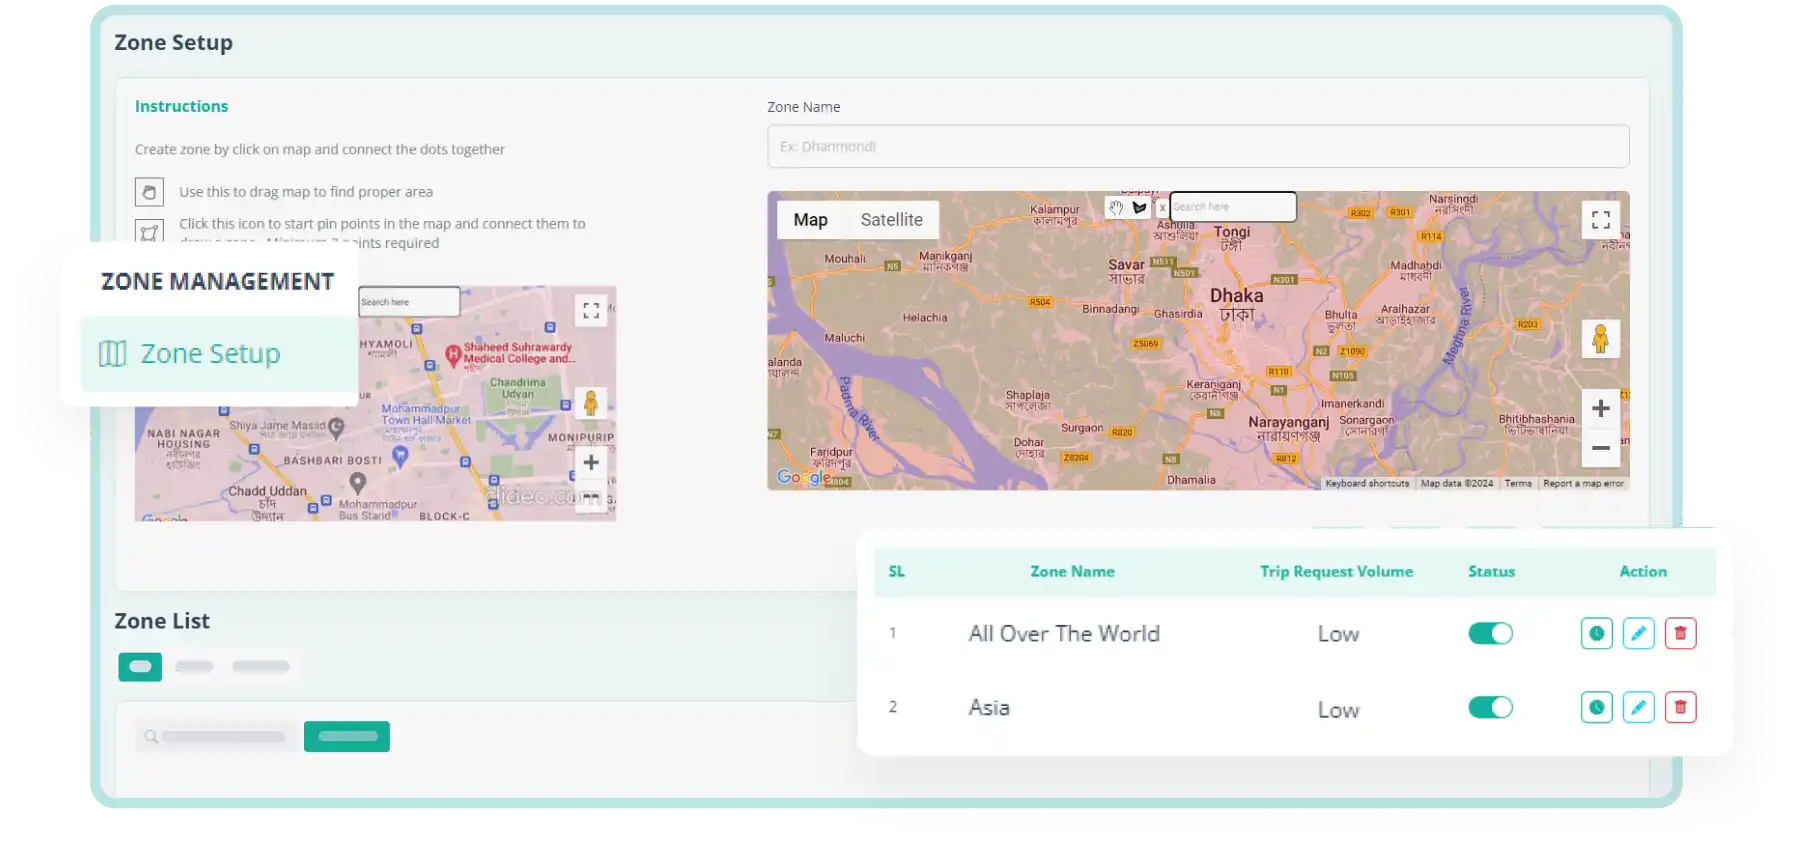Click the hand drag icon in Instructions

coord(149,191)
